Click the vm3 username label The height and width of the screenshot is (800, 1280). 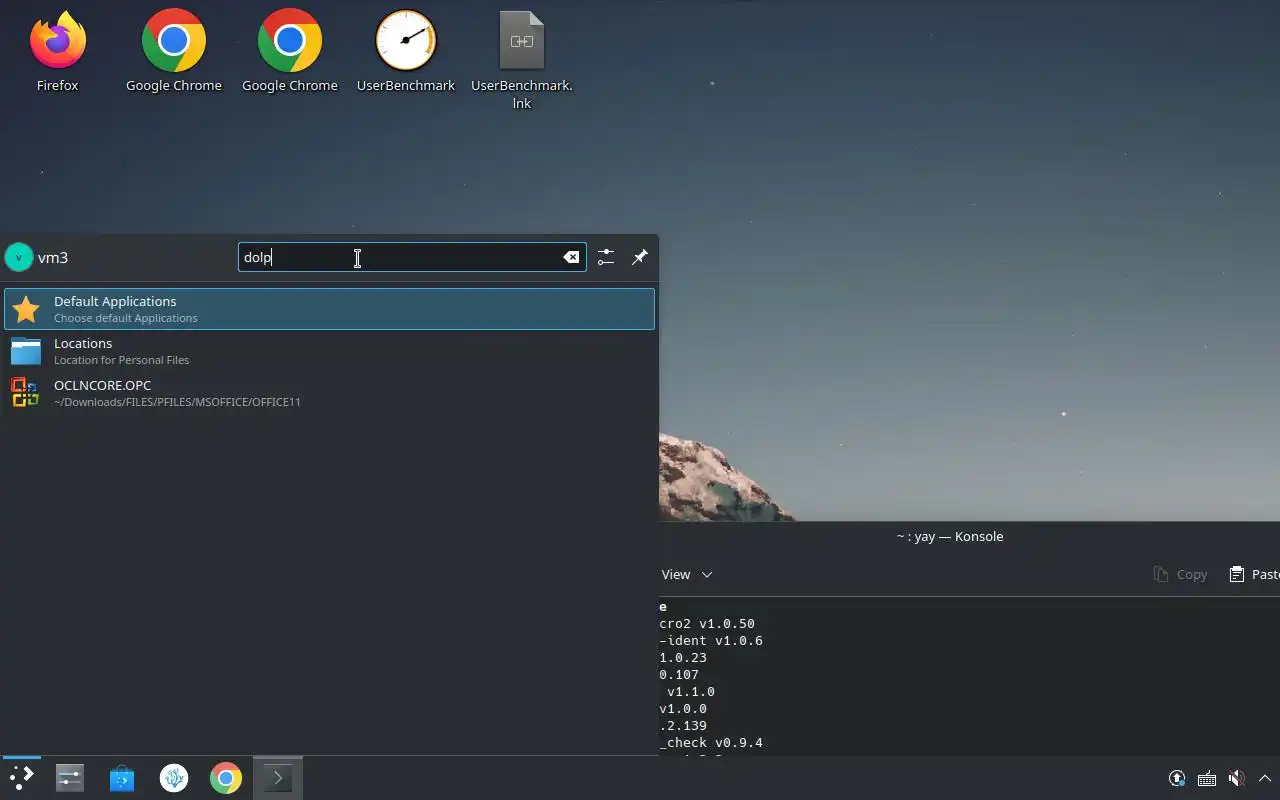53,257
